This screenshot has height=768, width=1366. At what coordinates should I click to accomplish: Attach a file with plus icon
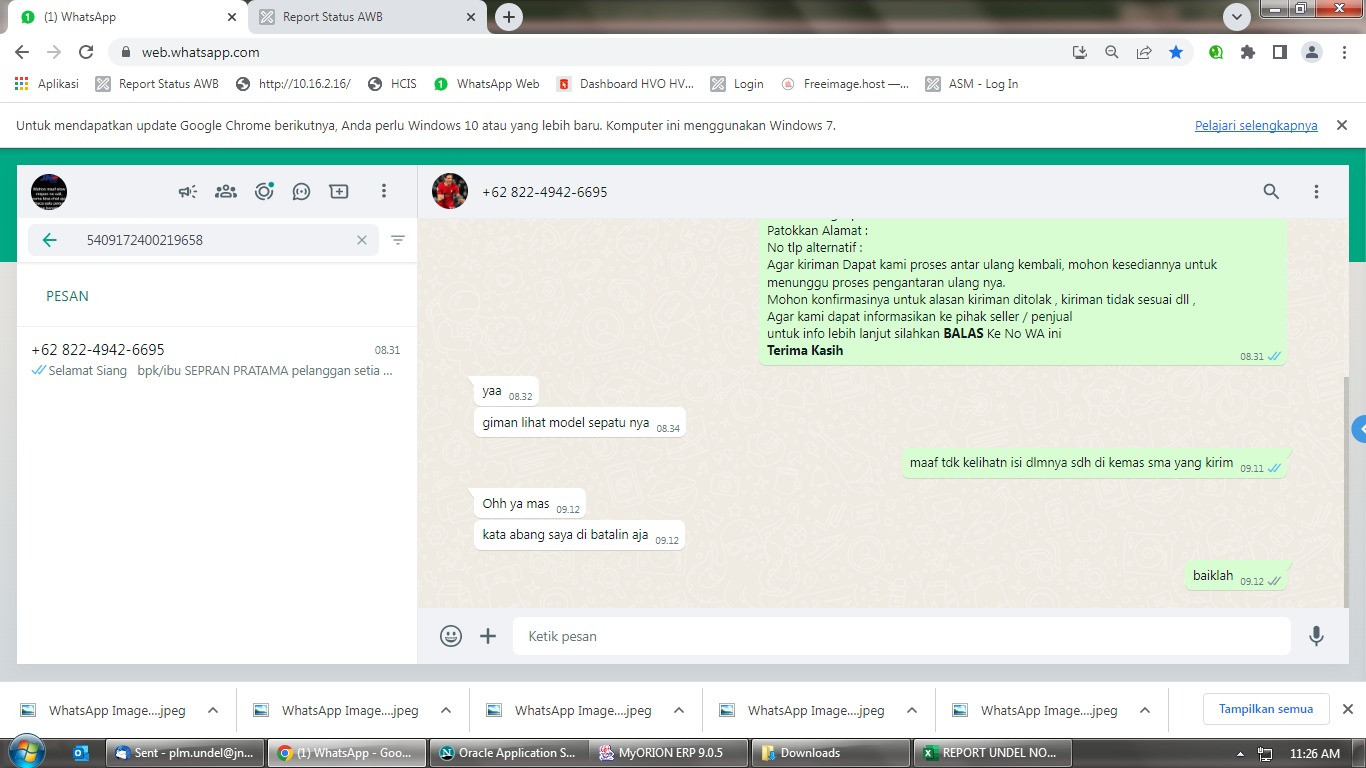[488, 636]
